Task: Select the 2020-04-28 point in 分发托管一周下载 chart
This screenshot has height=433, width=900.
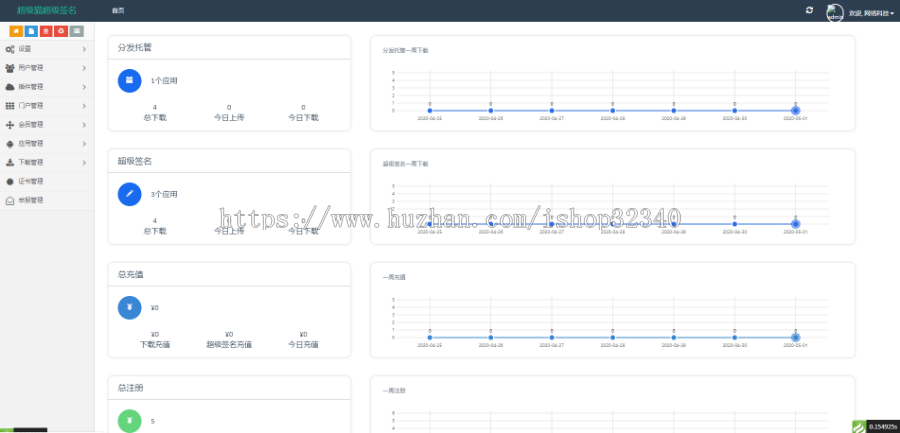Action: [x=612, y=110]
